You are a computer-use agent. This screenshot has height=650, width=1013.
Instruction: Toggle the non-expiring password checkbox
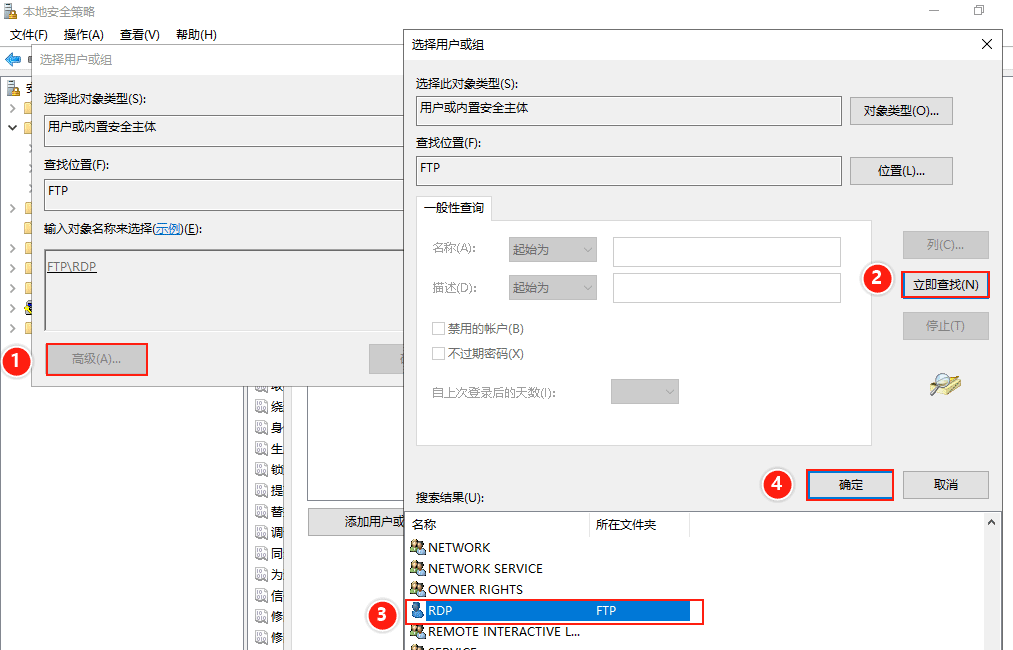(x=438, y=353)
